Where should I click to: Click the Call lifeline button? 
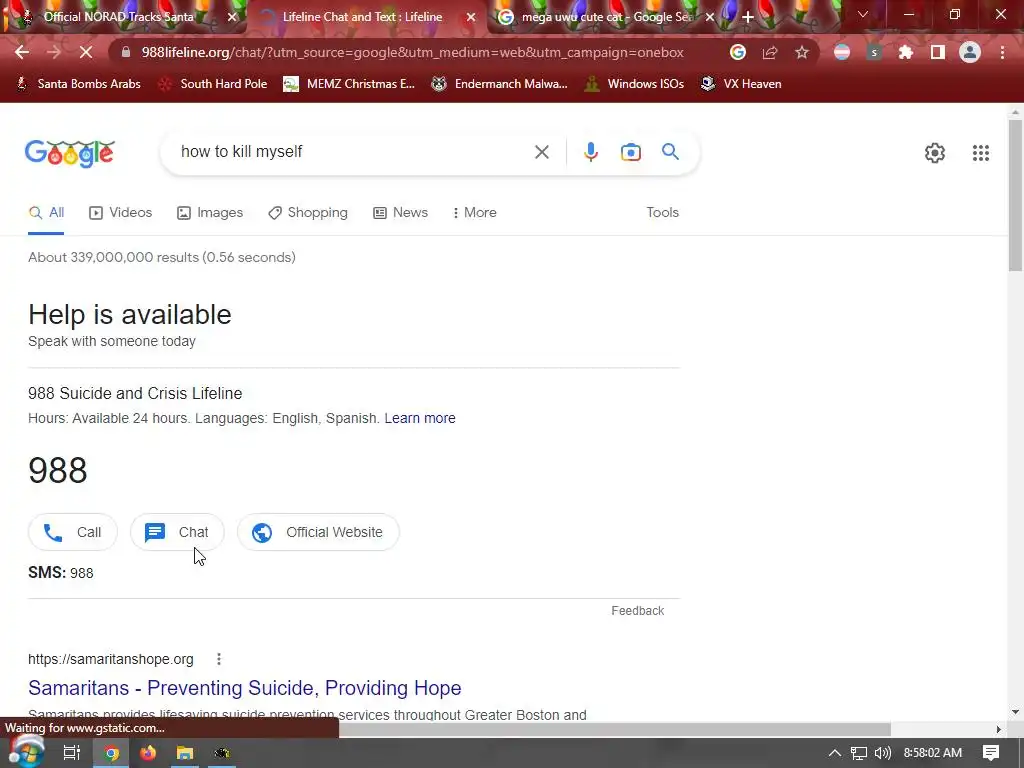(72, 532)
